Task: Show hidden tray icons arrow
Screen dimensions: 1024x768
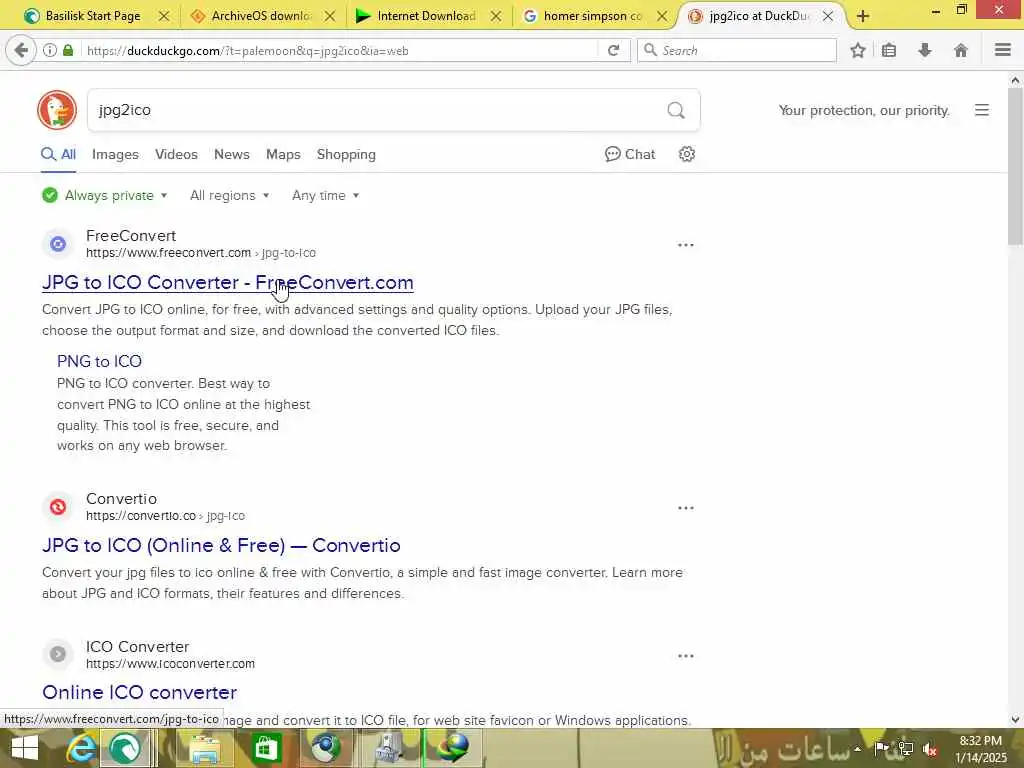Action: point(857,750)
